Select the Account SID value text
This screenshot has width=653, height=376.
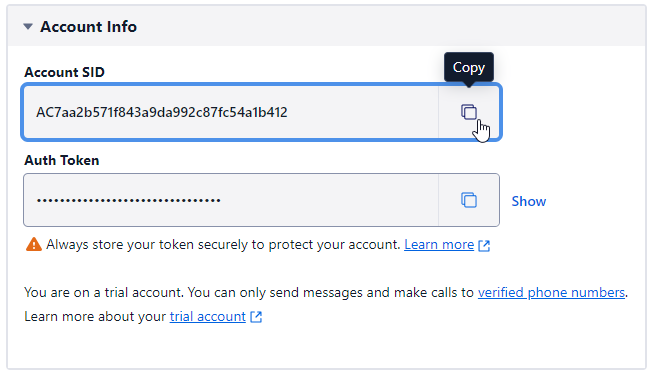point(162,112)
